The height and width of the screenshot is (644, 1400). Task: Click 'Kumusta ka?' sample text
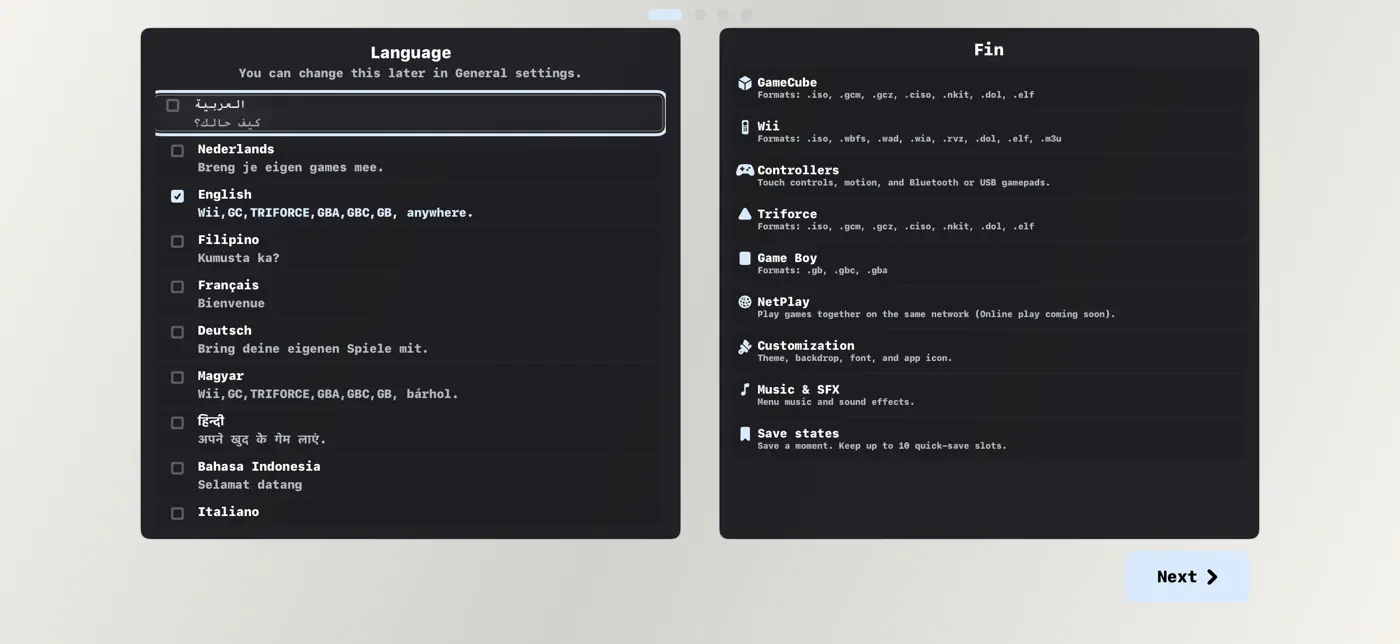pyautogui.click(x=238, y=258)
